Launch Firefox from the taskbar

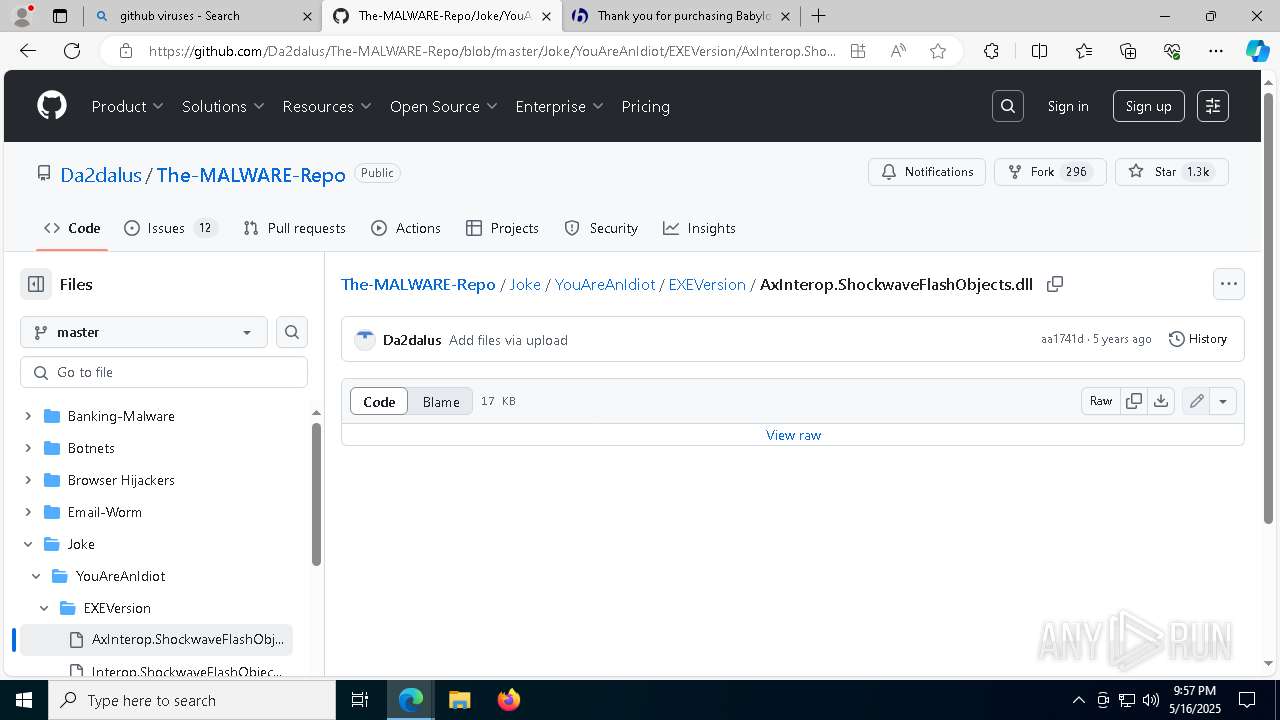[x=508, y=700]
